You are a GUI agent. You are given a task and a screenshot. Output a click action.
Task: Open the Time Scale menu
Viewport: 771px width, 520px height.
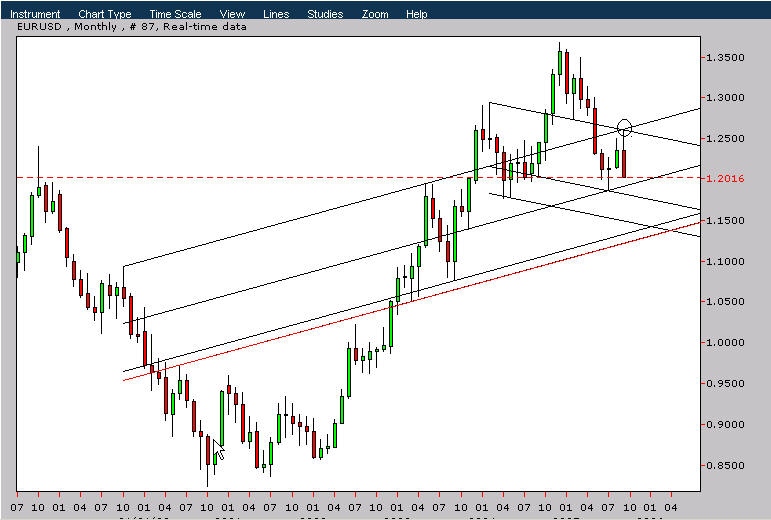pyautogui.click(x=175, y=14)
